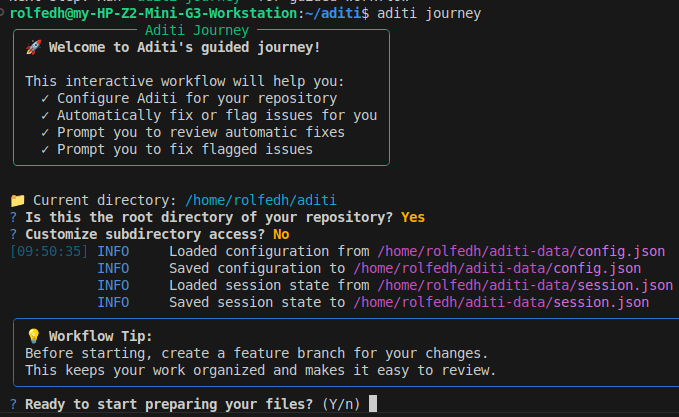This screenshot has width=679, height=417.
Task: Click 'This keeps your work organized' line
Action: click(260, 370)
